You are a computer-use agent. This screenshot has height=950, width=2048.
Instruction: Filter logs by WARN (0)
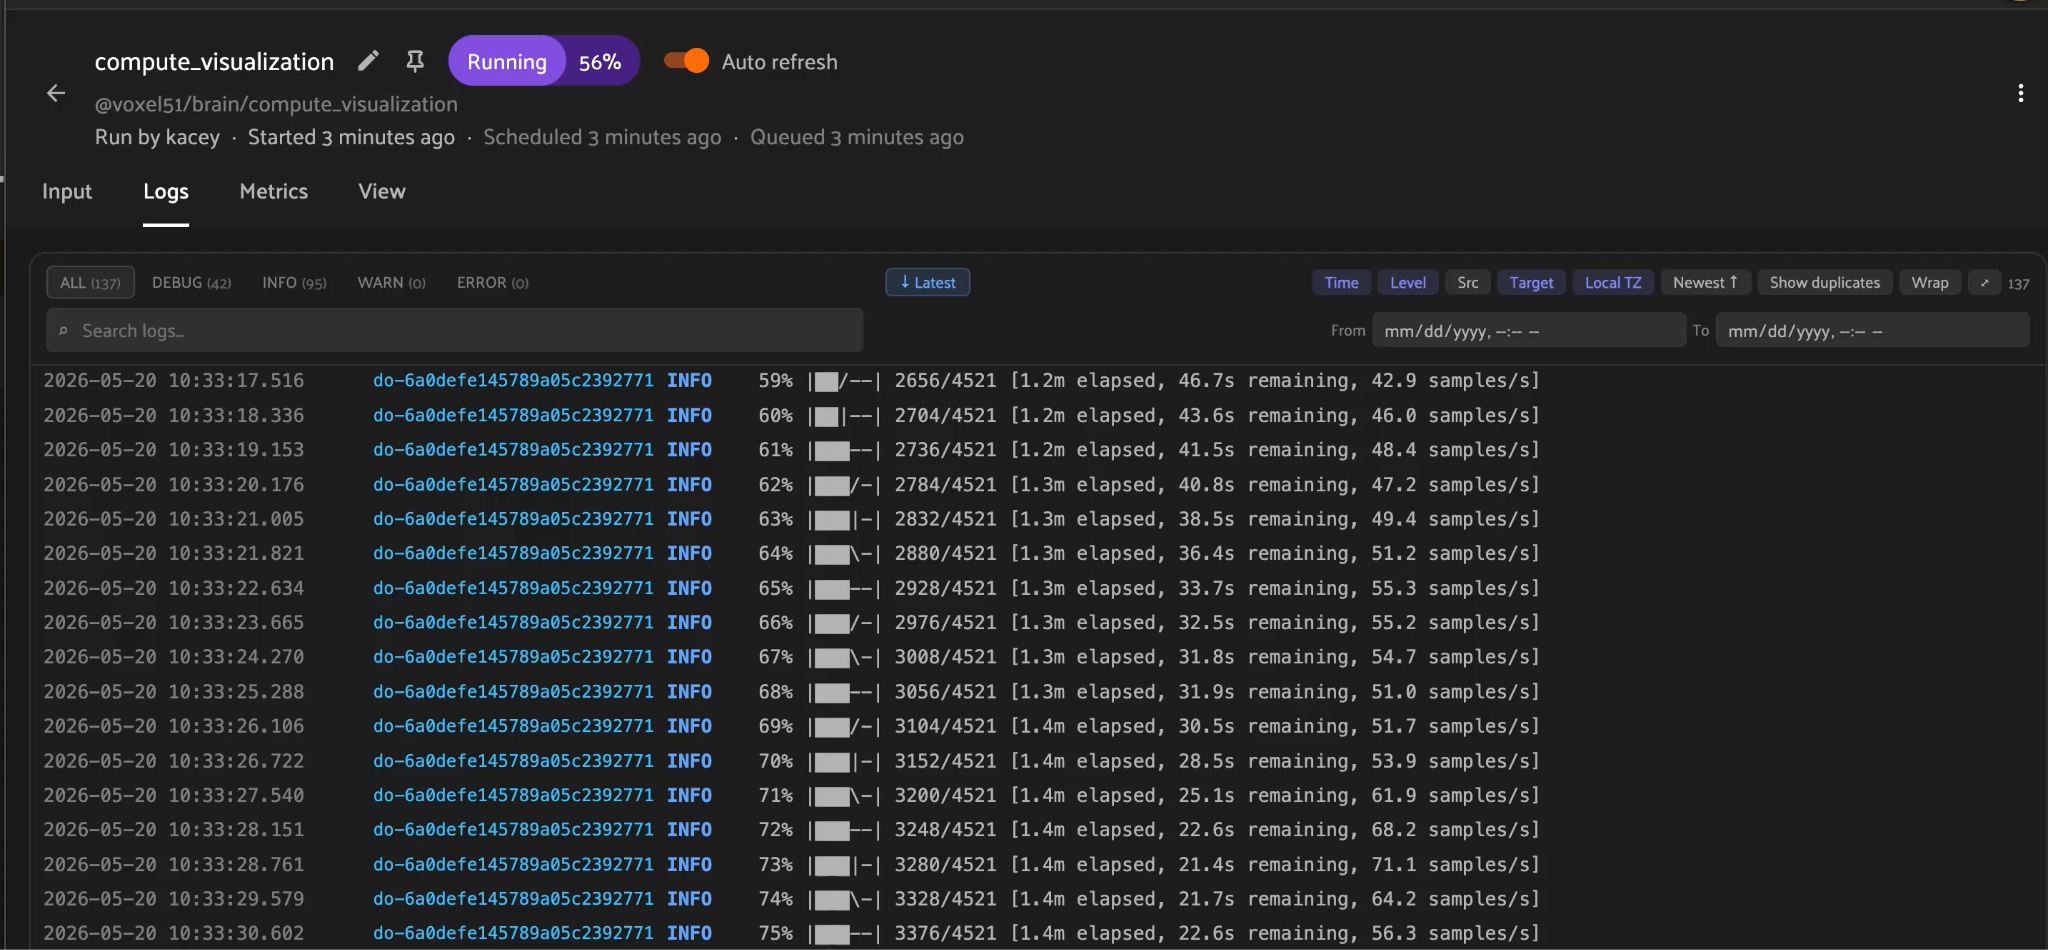tap(391, 283)
